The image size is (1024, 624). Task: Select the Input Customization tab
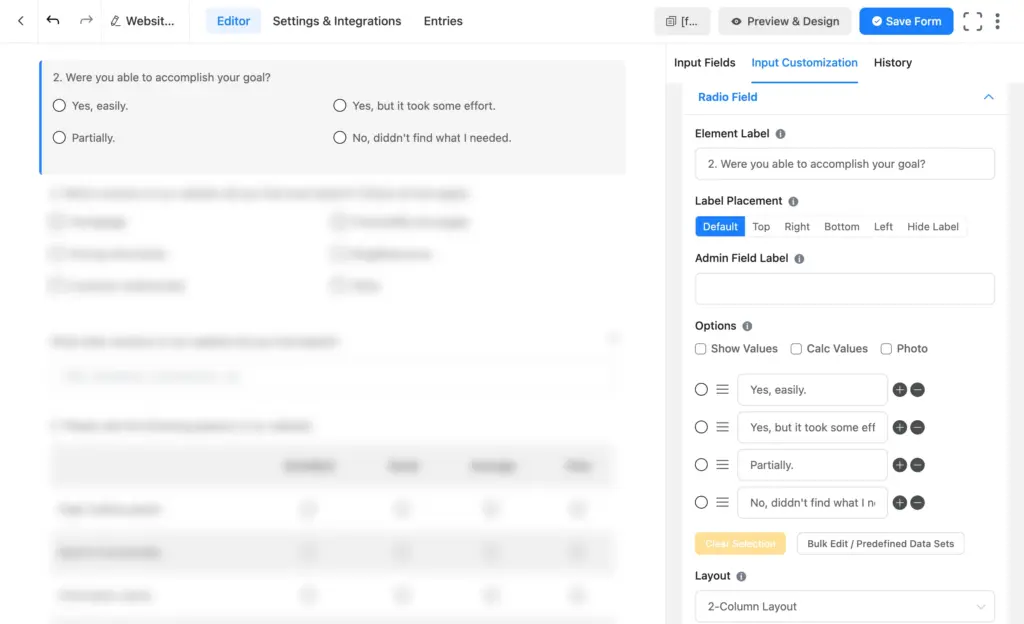[804, 63]
